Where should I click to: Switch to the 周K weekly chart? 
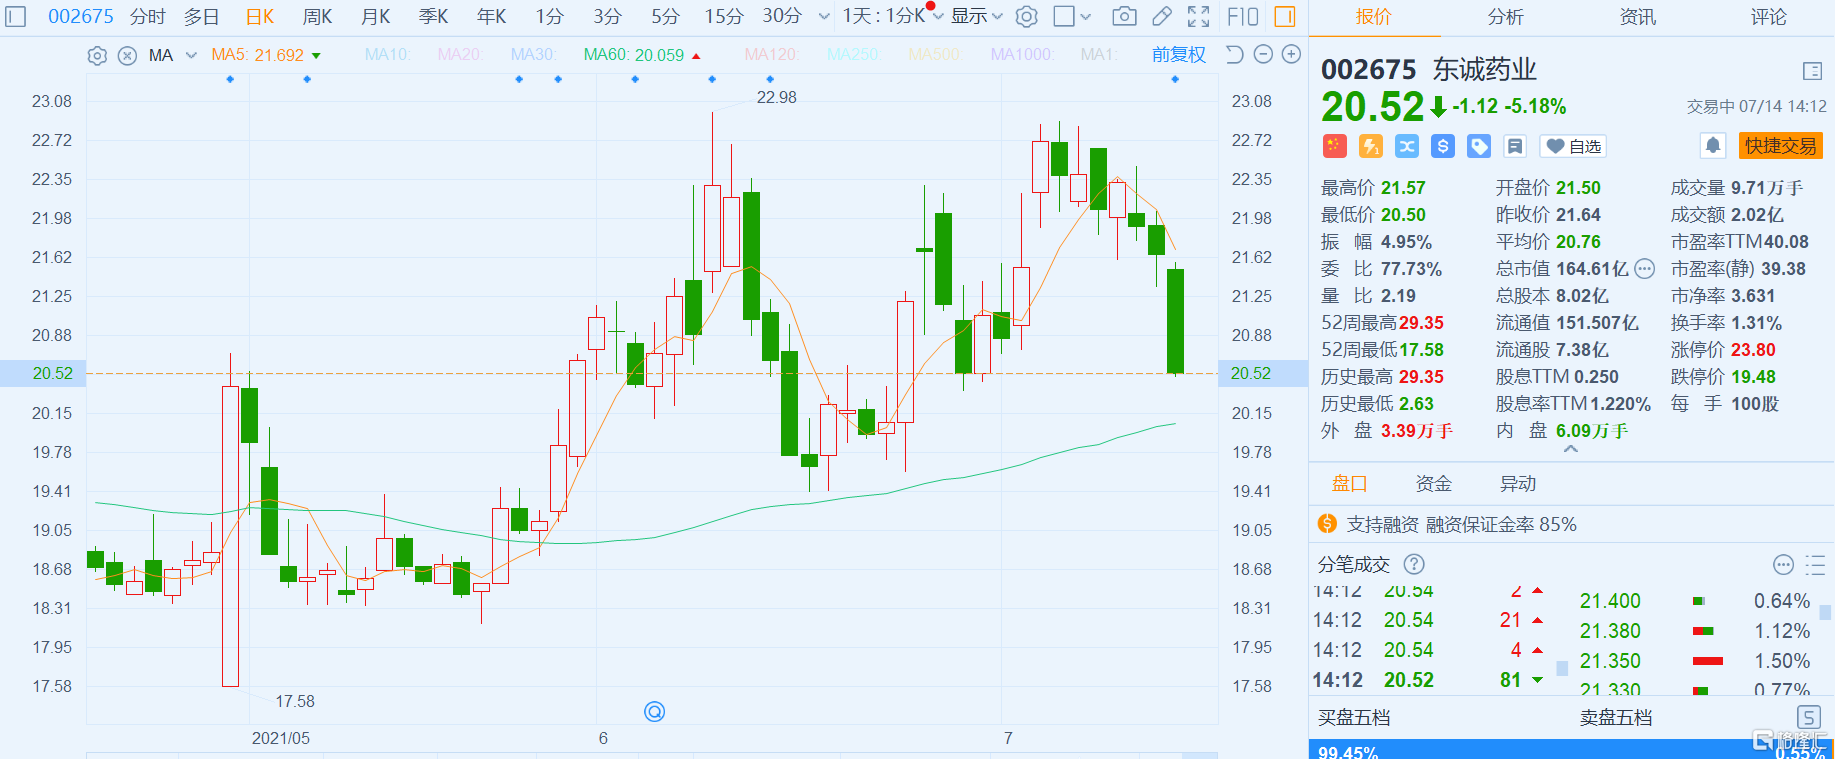317,16
